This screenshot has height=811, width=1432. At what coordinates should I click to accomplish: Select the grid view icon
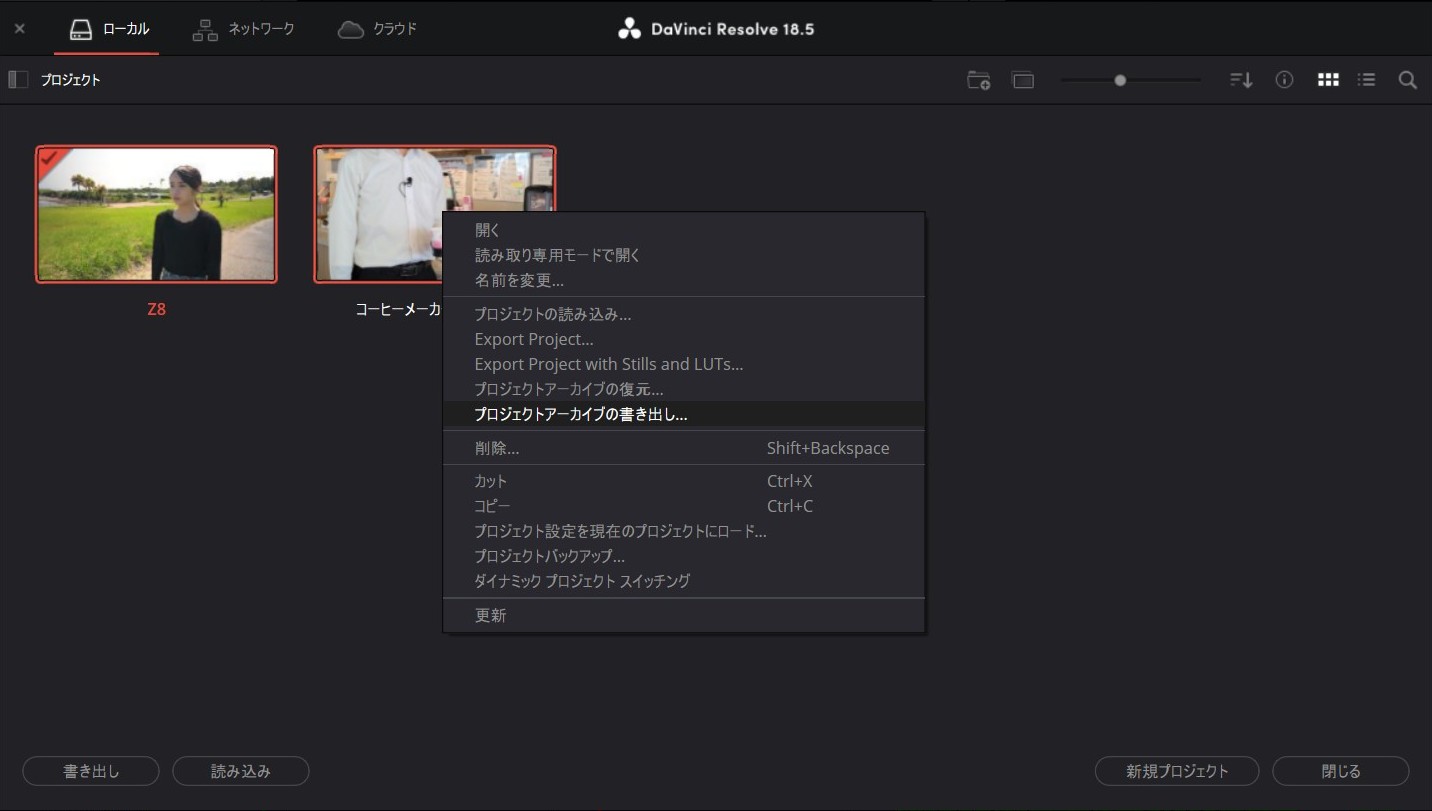[x=1328, y=79]
